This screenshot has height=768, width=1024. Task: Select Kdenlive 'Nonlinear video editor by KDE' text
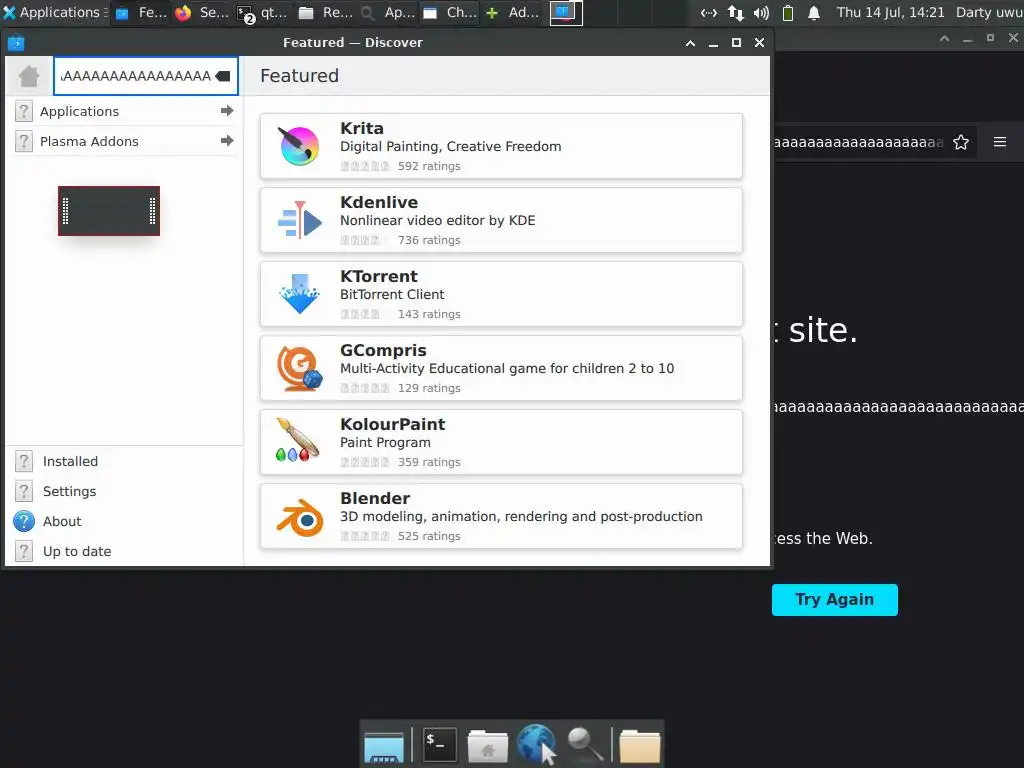pyautogui.click(x=438, y=221)
